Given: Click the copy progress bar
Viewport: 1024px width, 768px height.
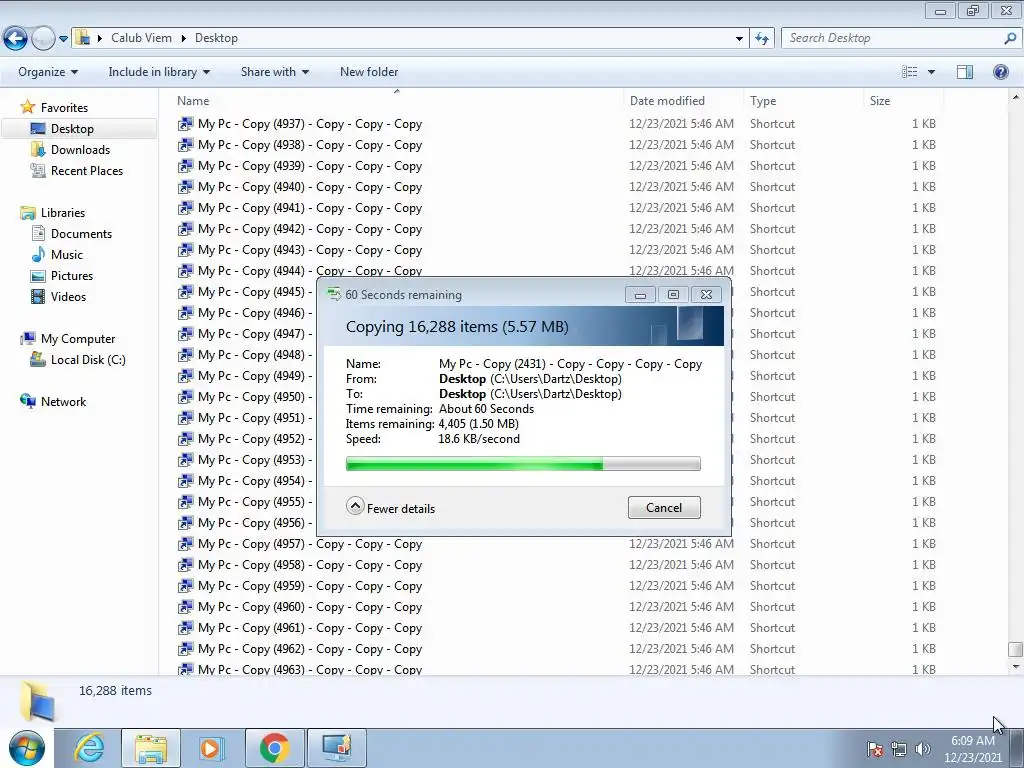Looking at the screenshot, I should [x=523, y=464].
